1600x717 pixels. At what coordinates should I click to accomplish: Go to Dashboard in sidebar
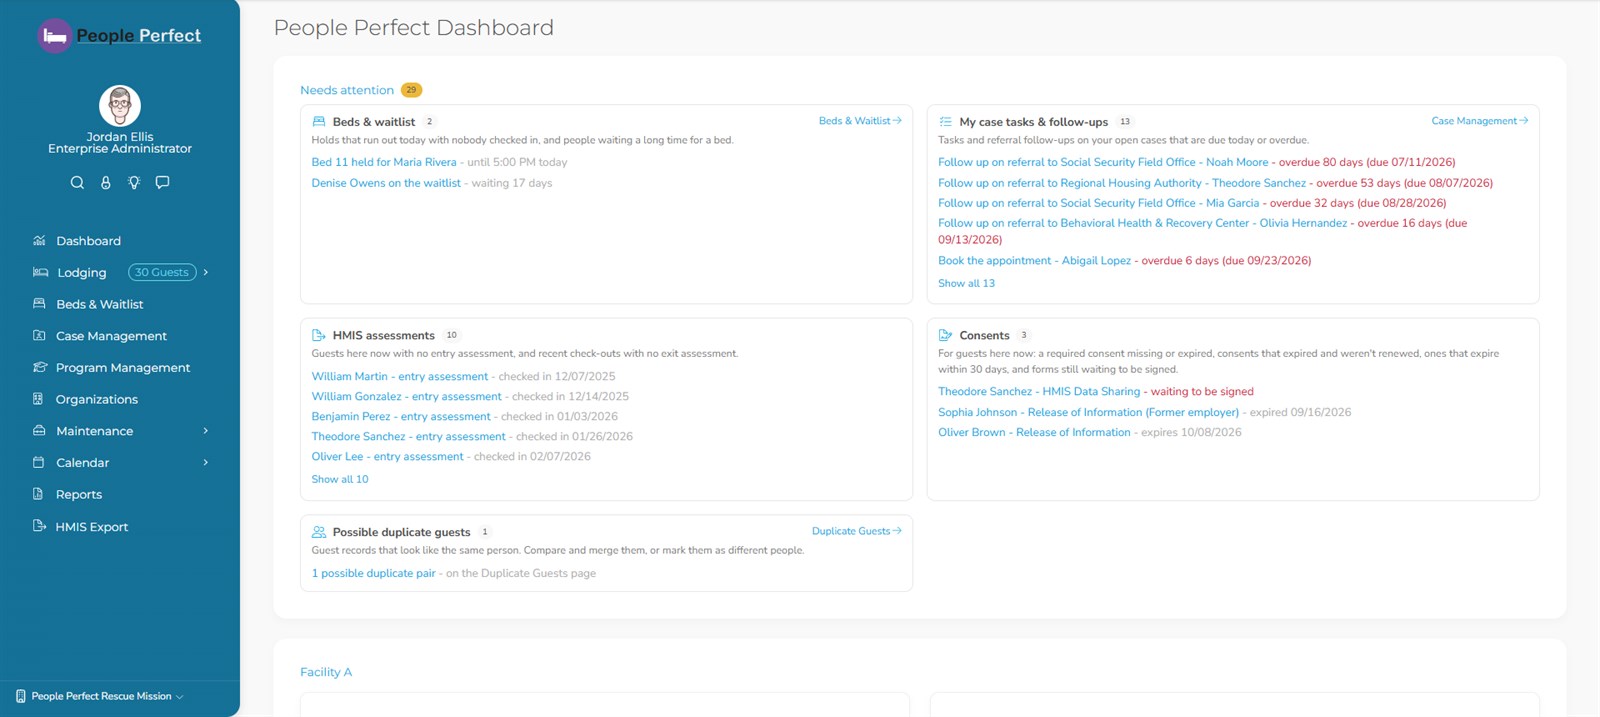coord(88,241)
